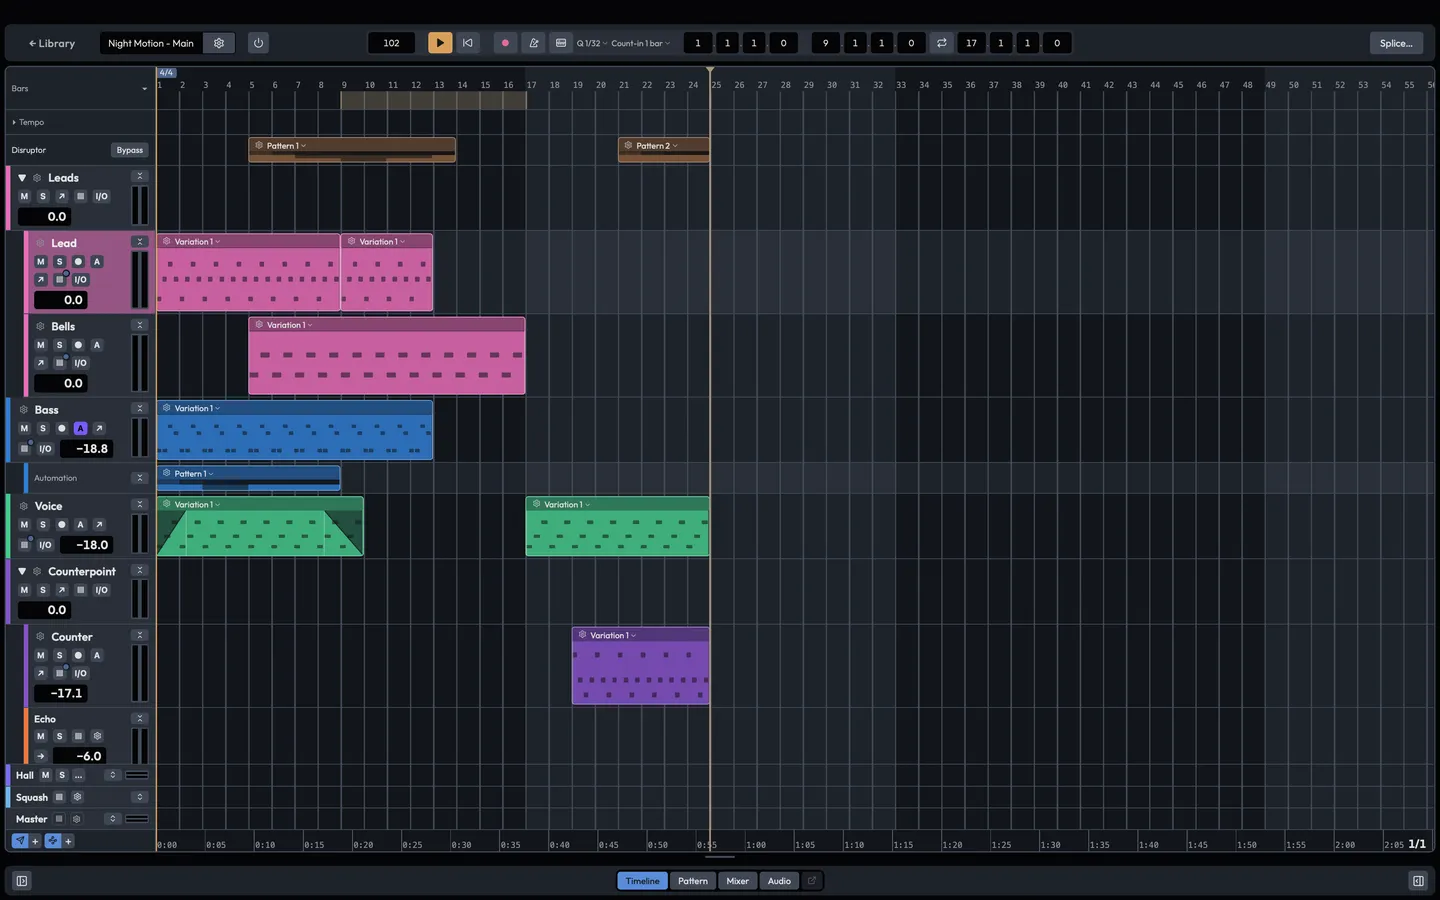Toggle the power icon next to project name
This screenshot has height=900, width=1440.
pos(258,43)
